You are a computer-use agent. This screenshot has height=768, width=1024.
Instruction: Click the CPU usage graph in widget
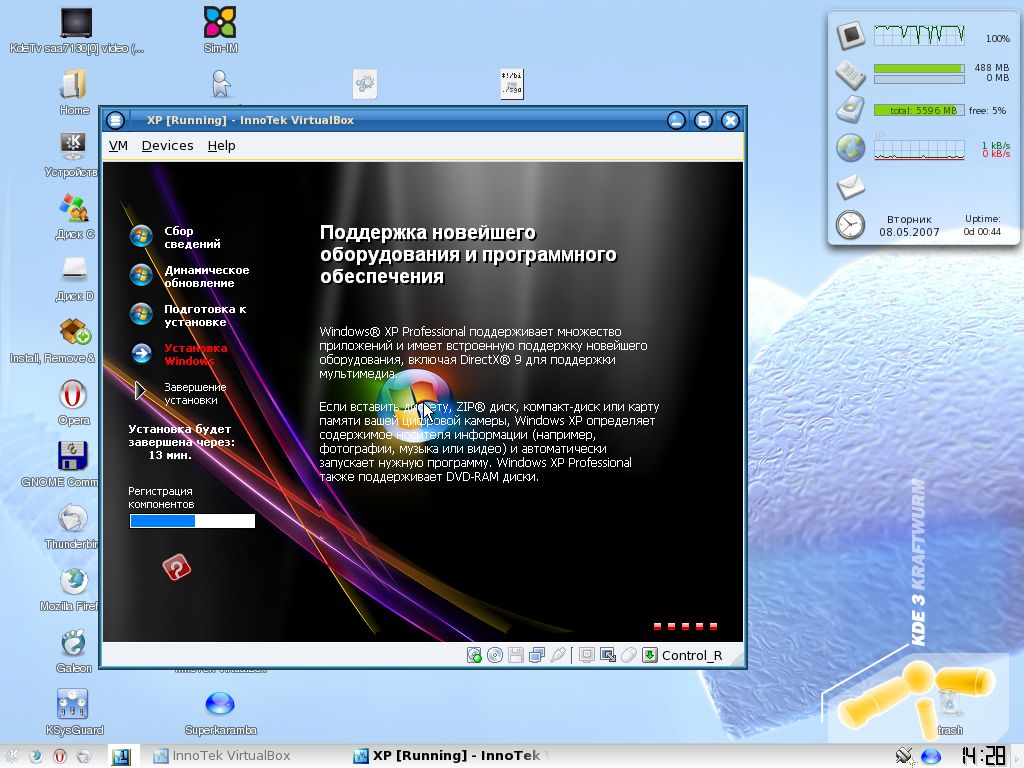point(920,35)
